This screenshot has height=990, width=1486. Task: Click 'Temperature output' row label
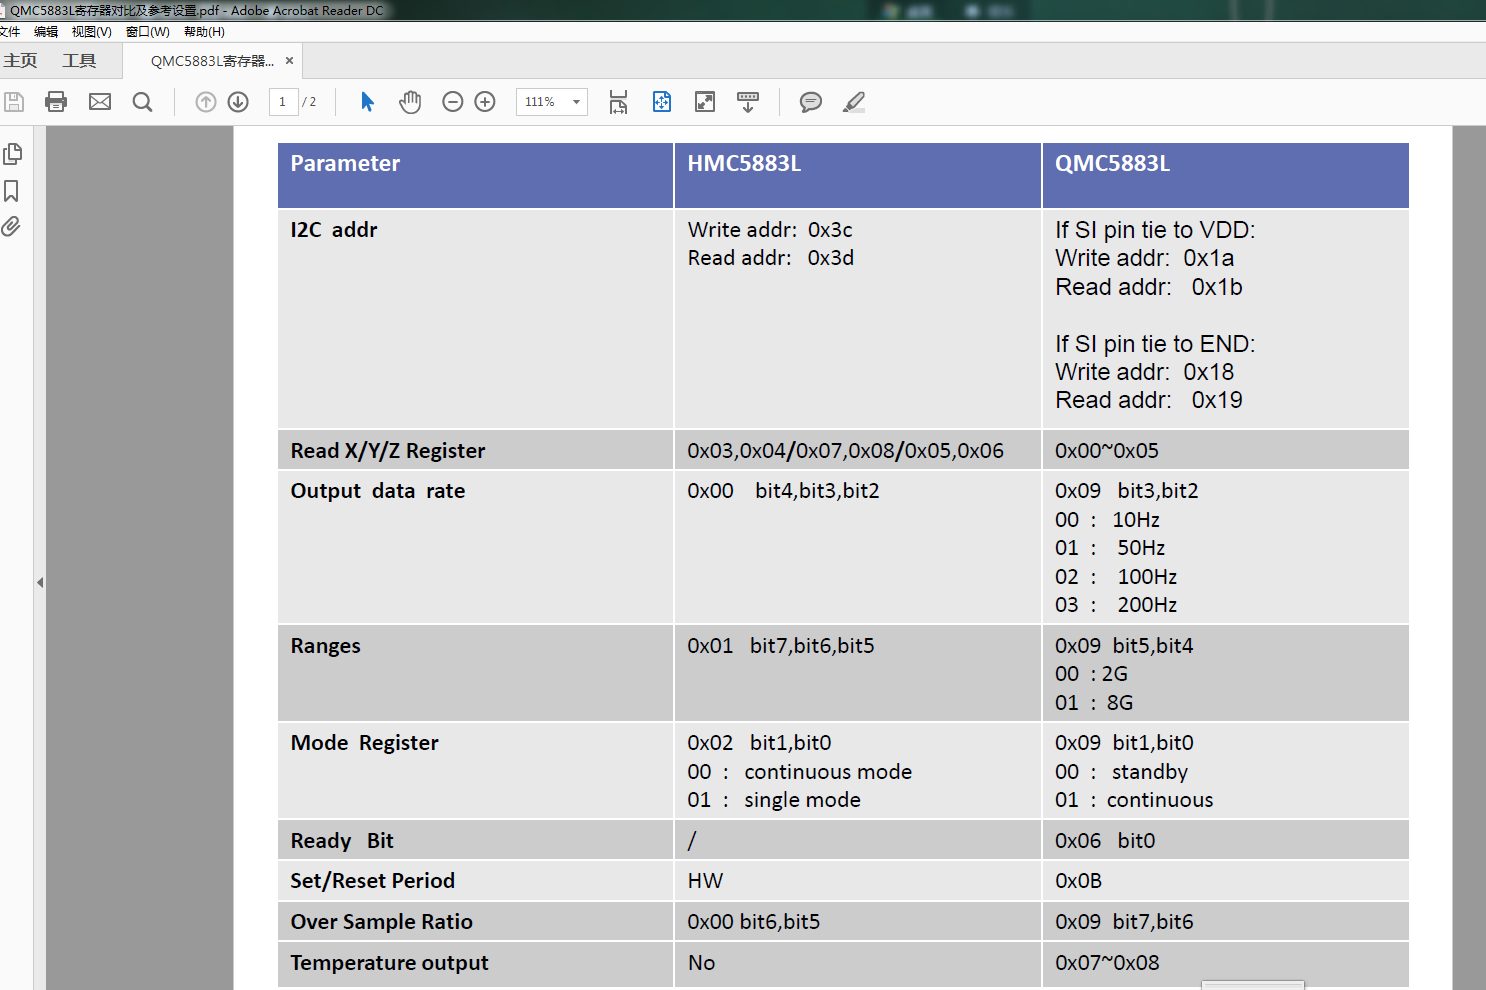(389, 963)
